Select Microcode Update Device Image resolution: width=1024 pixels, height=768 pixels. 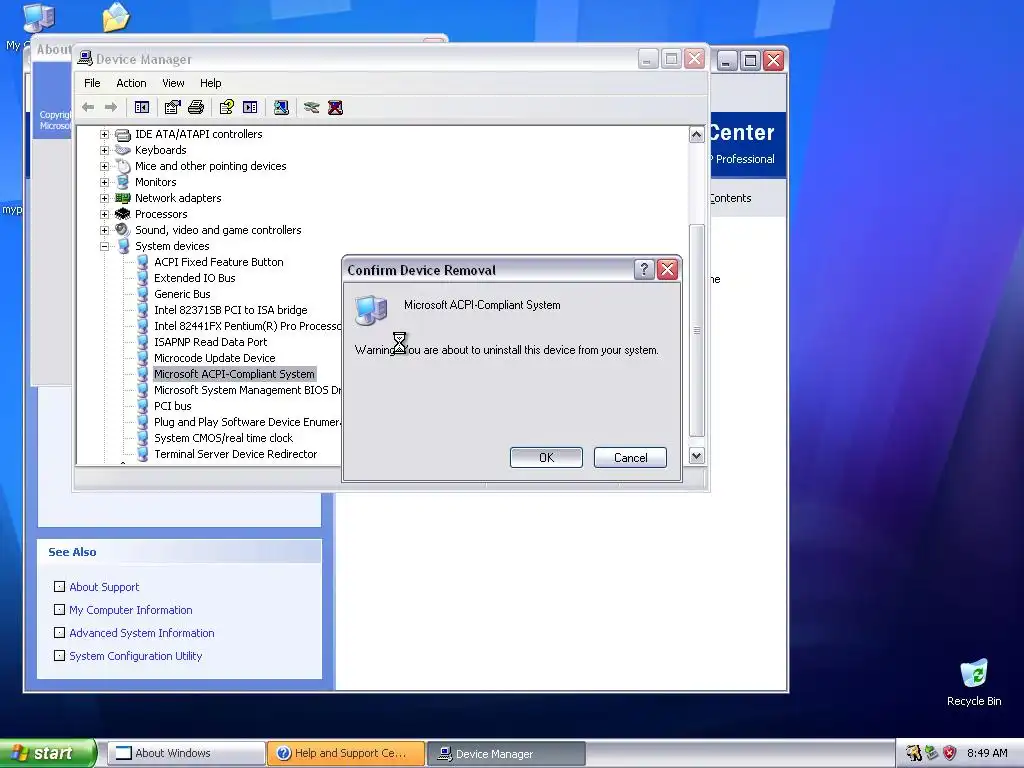[215, 358]
